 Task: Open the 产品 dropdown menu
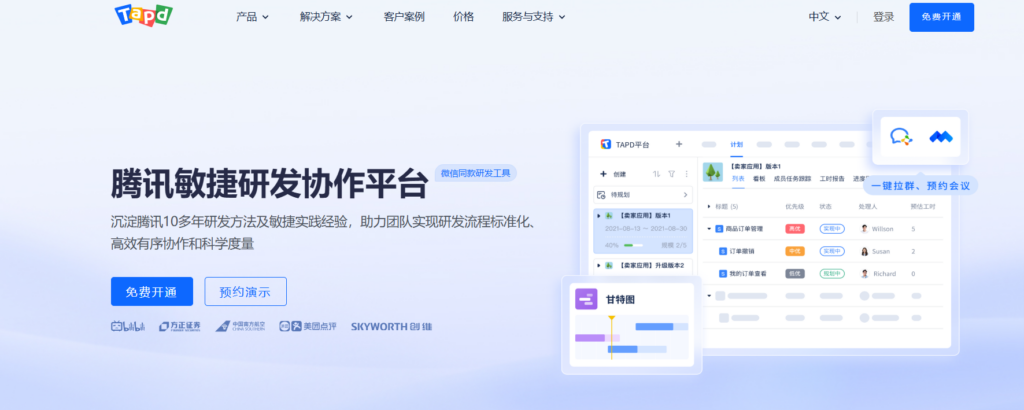coord(252,17)
